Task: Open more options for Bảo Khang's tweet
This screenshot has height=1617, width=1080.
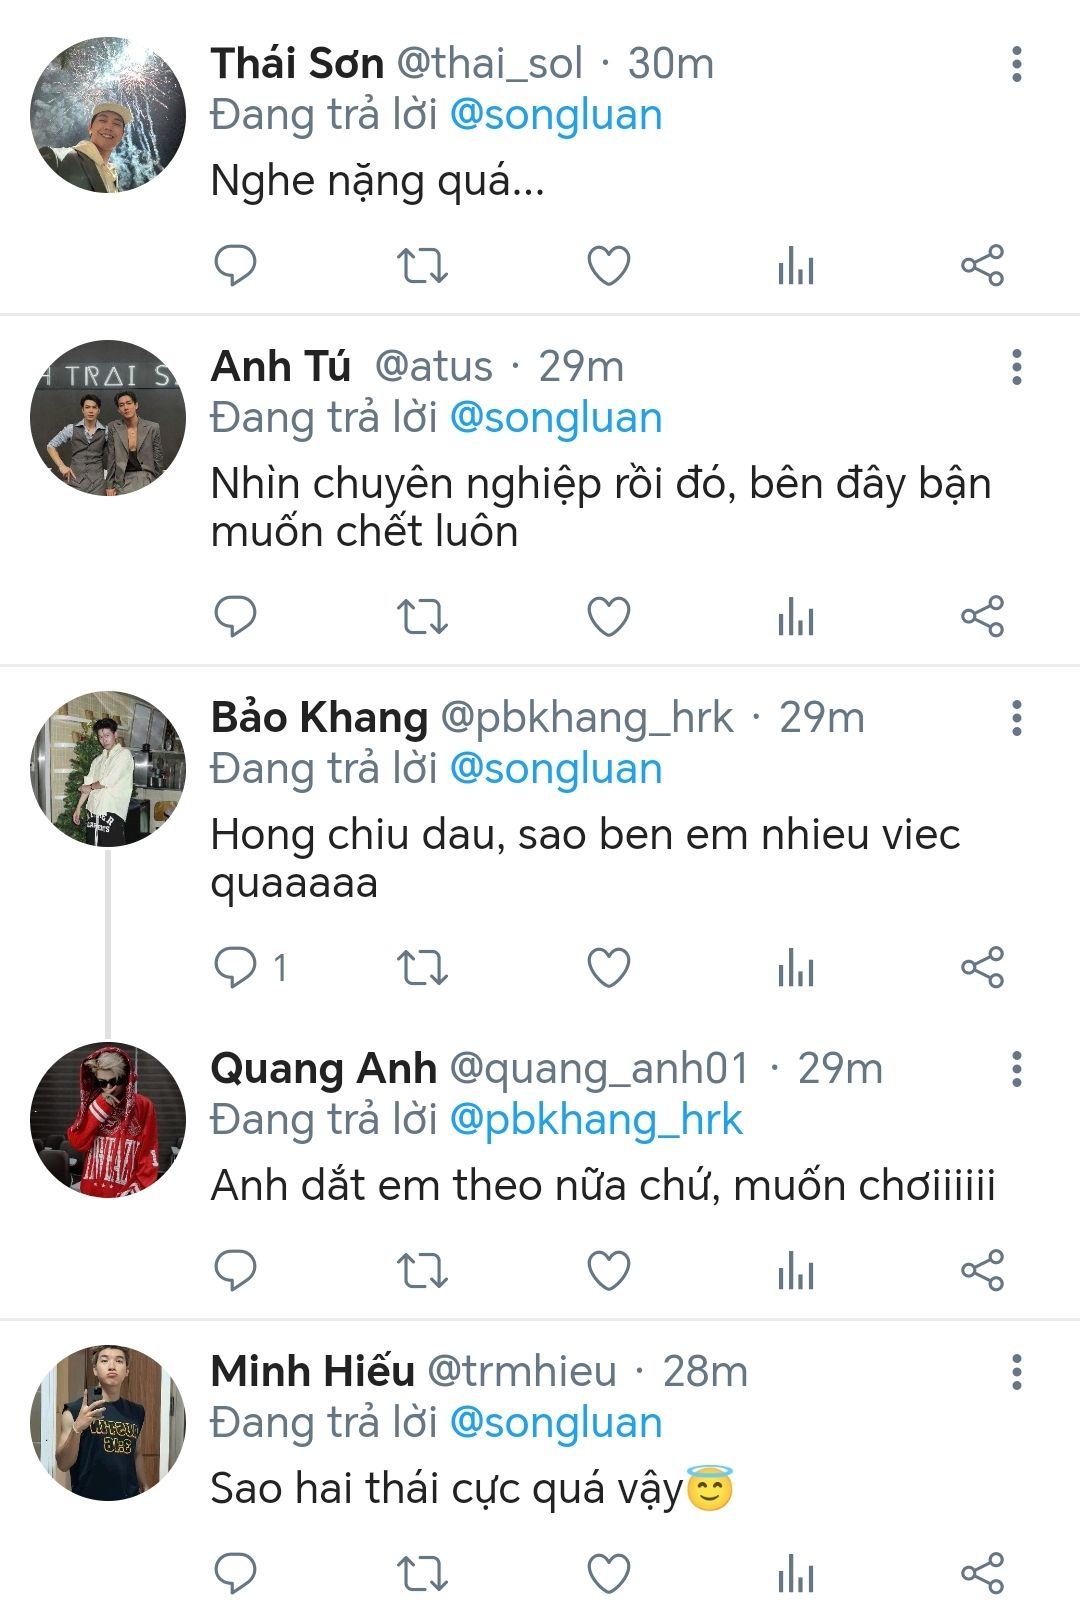Action: (1016, 718)
